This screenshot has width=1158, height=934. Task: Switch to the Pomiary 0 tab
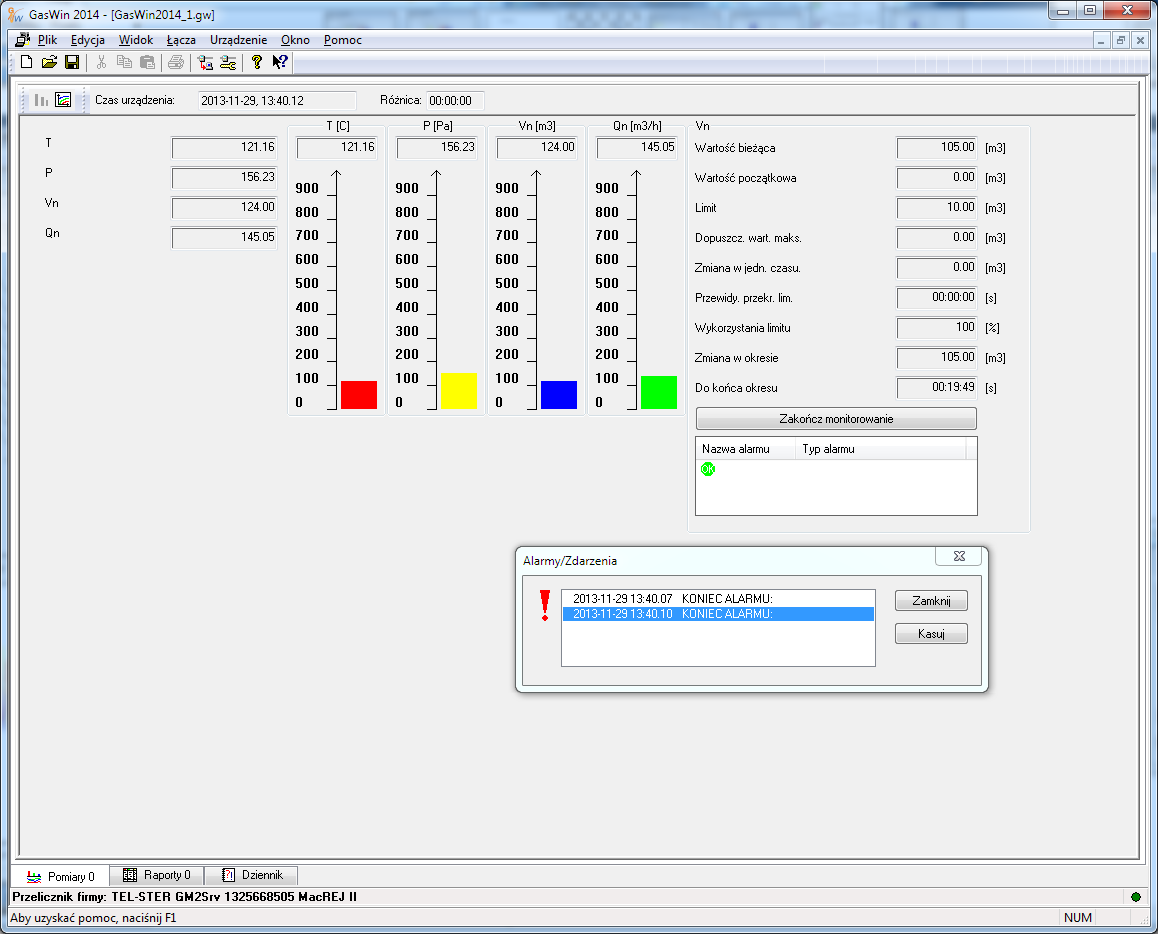coord(61,876)
